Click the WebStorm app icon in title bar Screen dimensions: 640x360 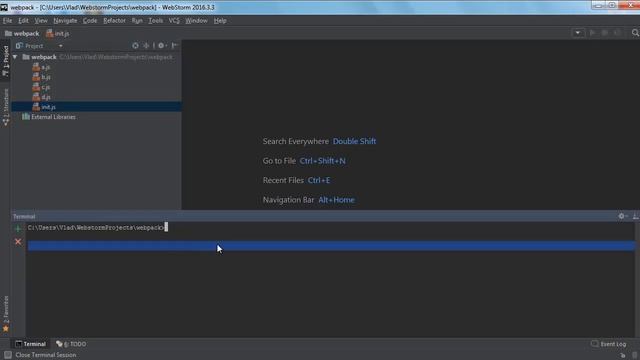pos(4,7)
